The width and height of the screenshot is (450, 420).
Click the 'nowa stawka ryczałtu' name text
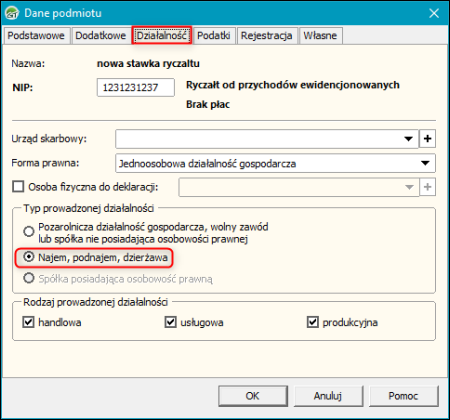[148, 64]
